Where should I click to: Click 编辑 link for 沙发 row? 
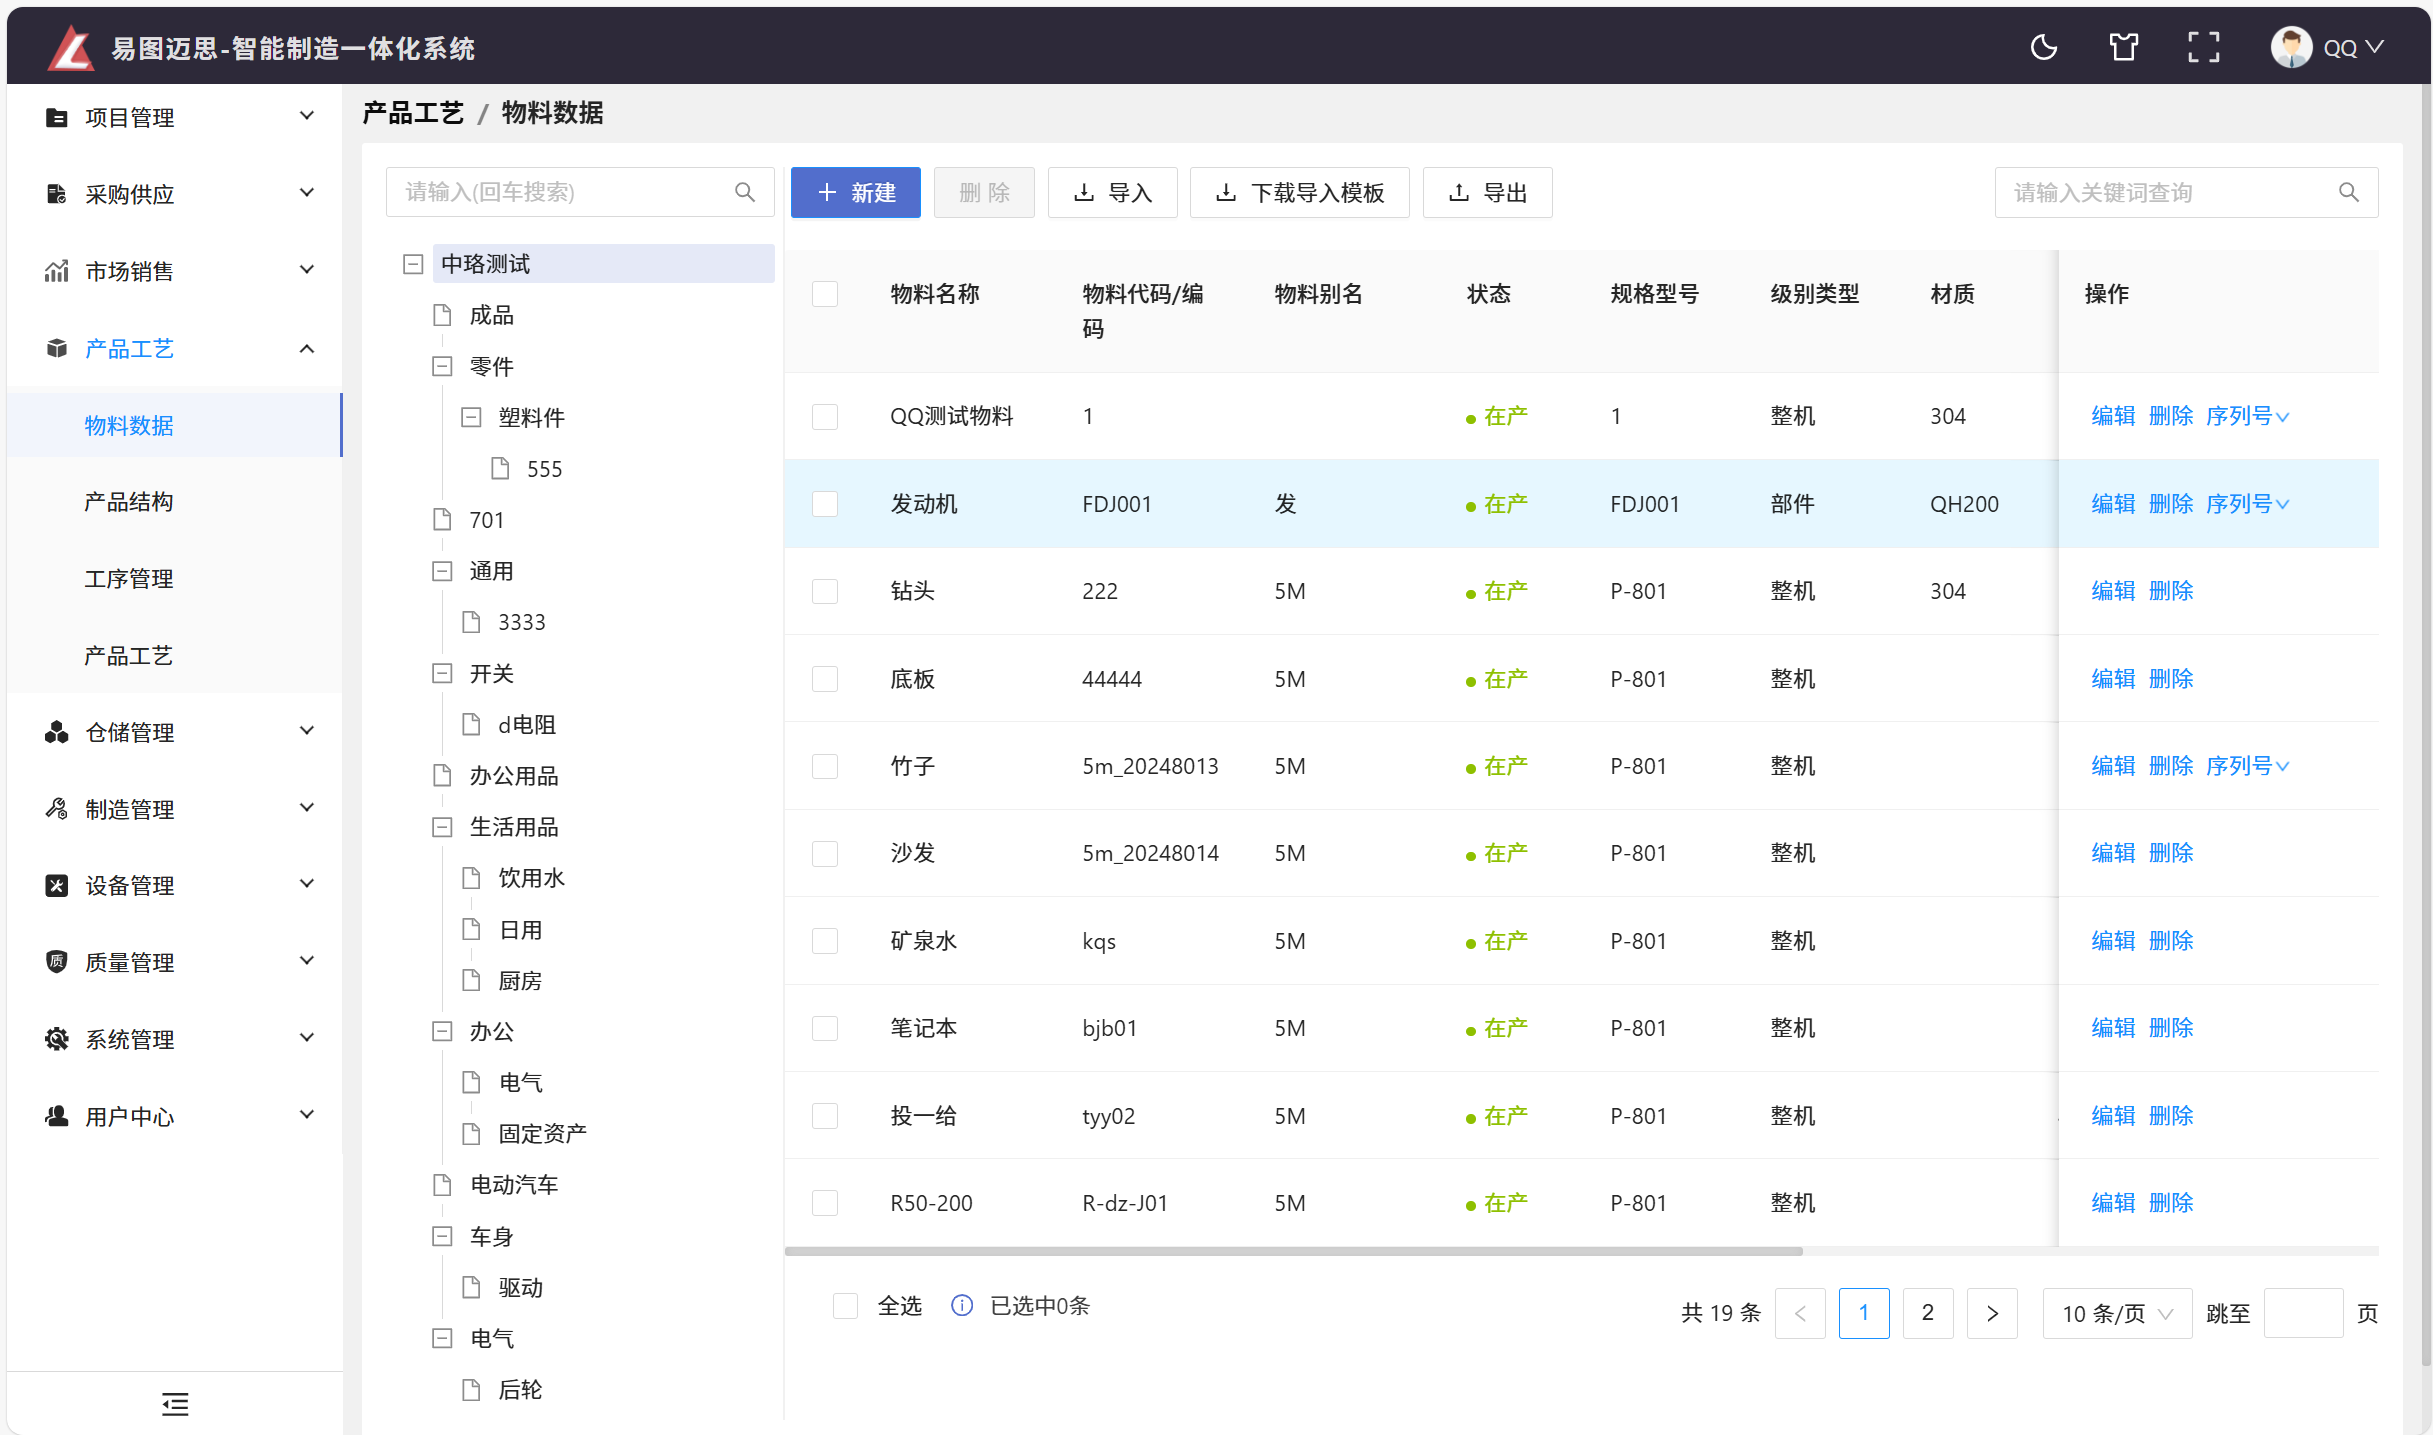click(x=2113, y=853)
